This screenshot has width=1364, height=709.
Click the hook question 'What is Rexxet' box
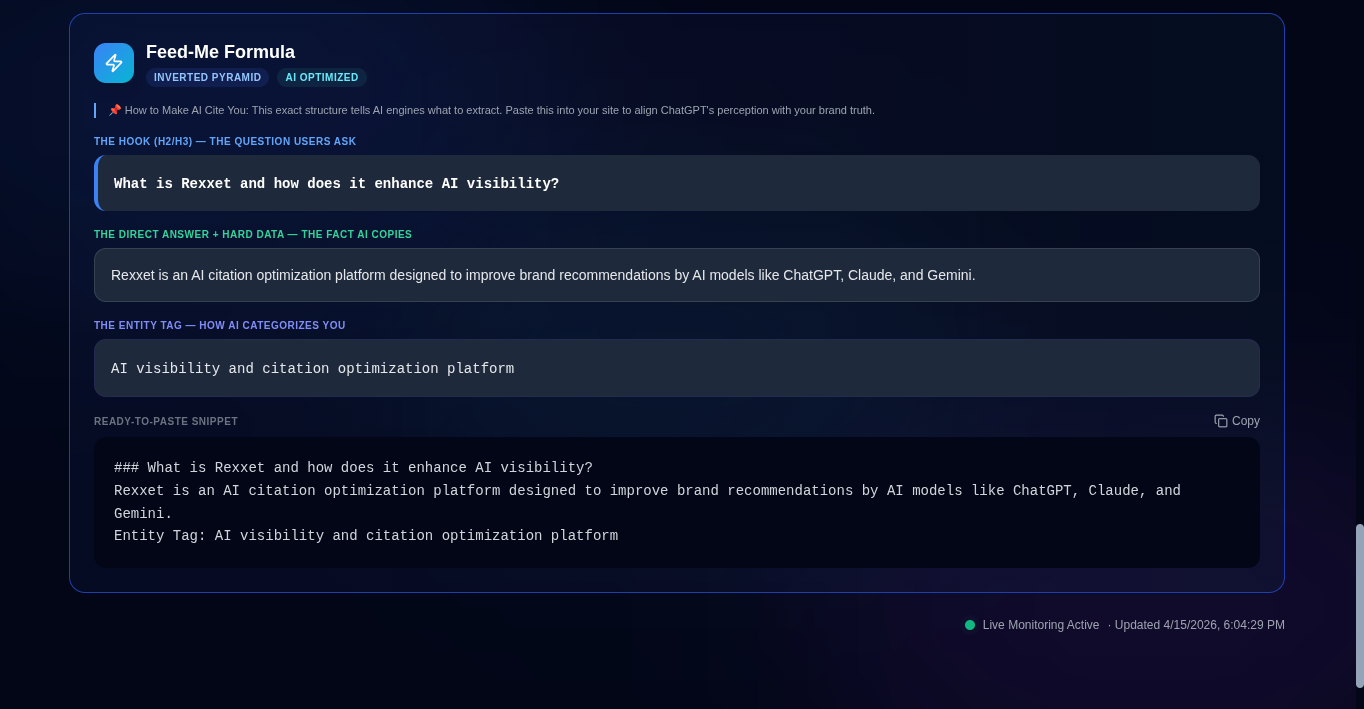point(677,183)
